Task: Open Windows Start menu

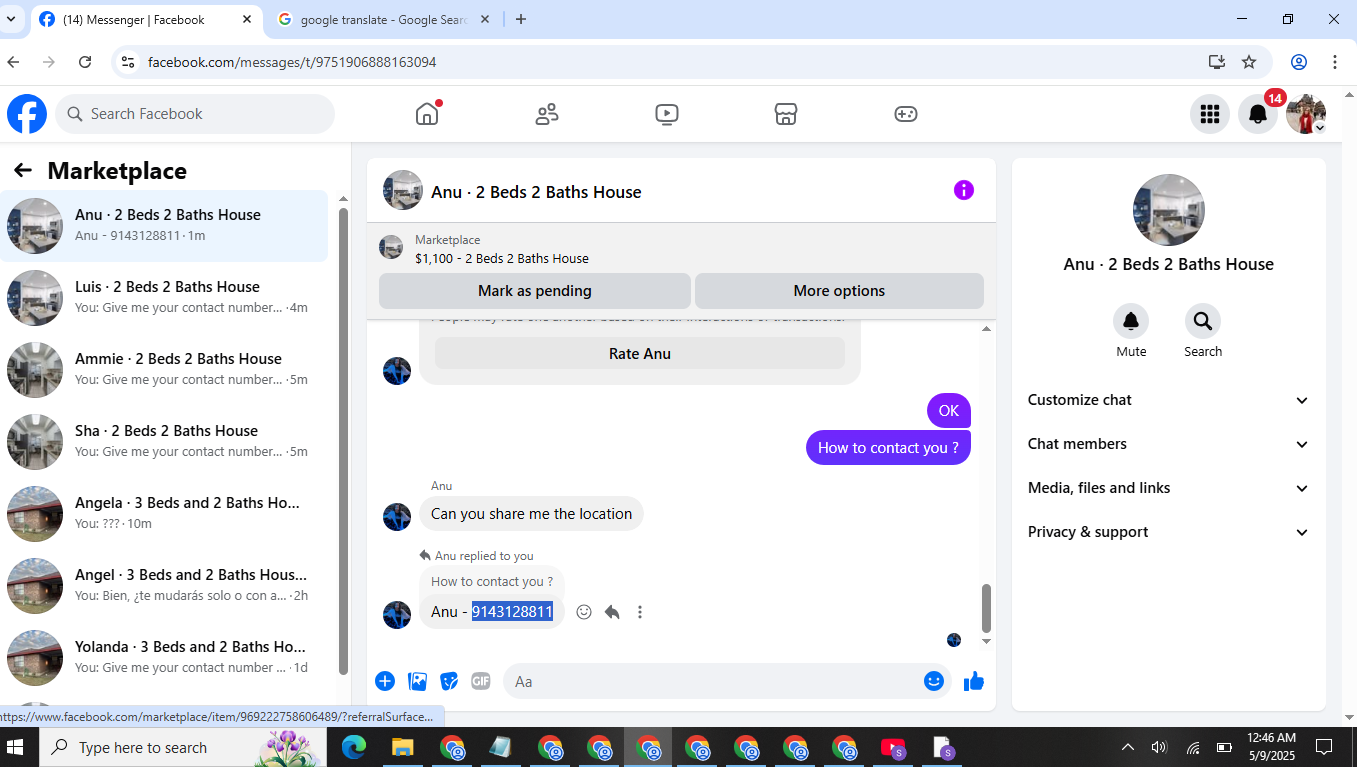Action: tap(16, 747)
